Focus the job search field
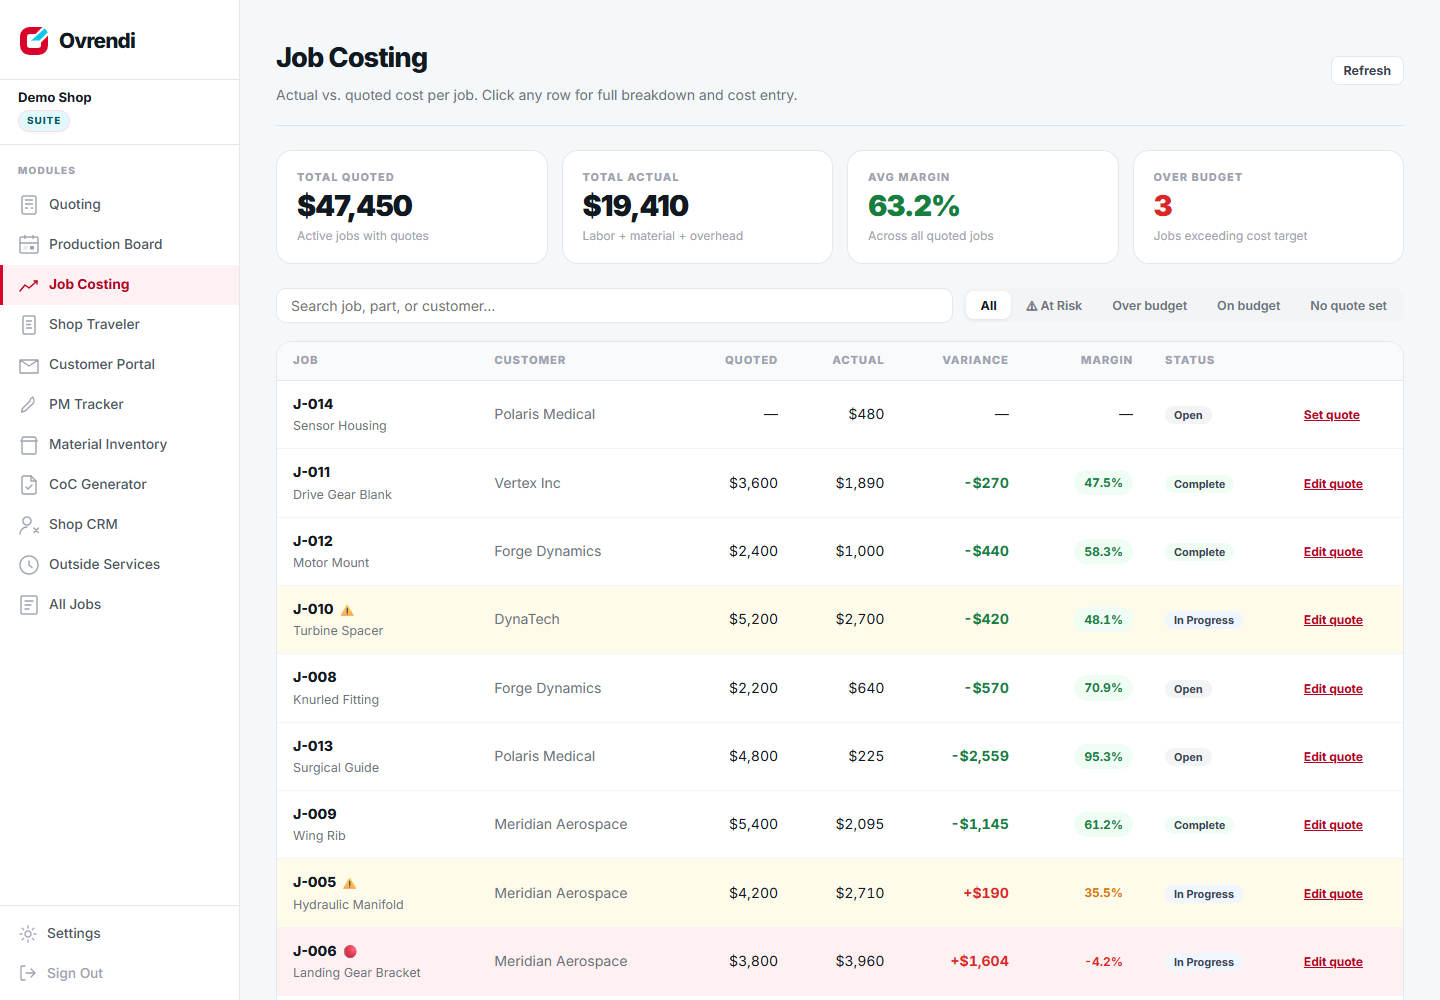 click(x=614, y=306)
